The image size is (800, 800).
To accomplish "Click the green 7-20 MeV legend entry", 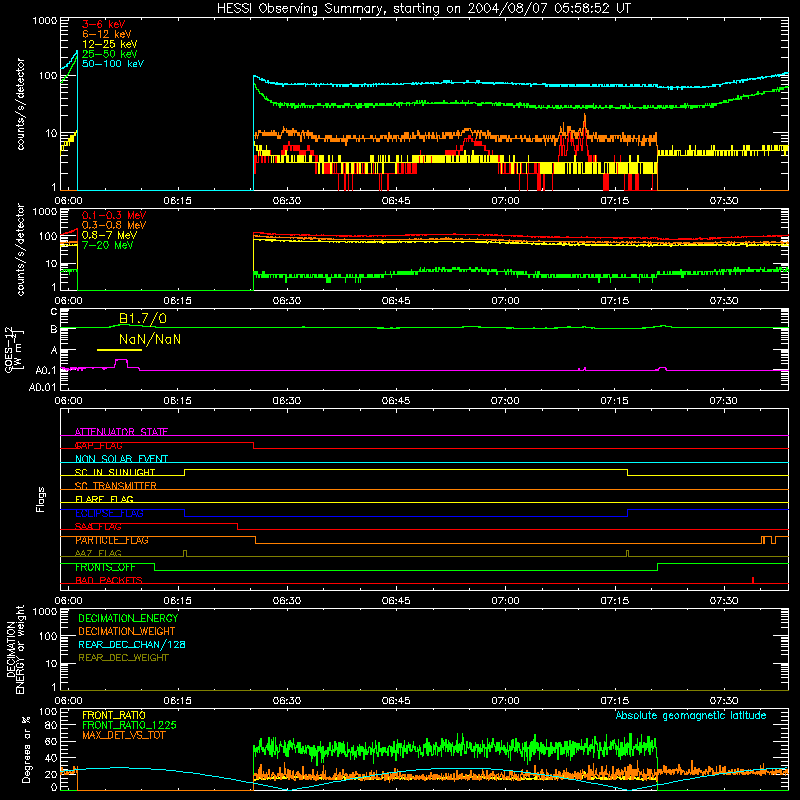I will (108, 245).
